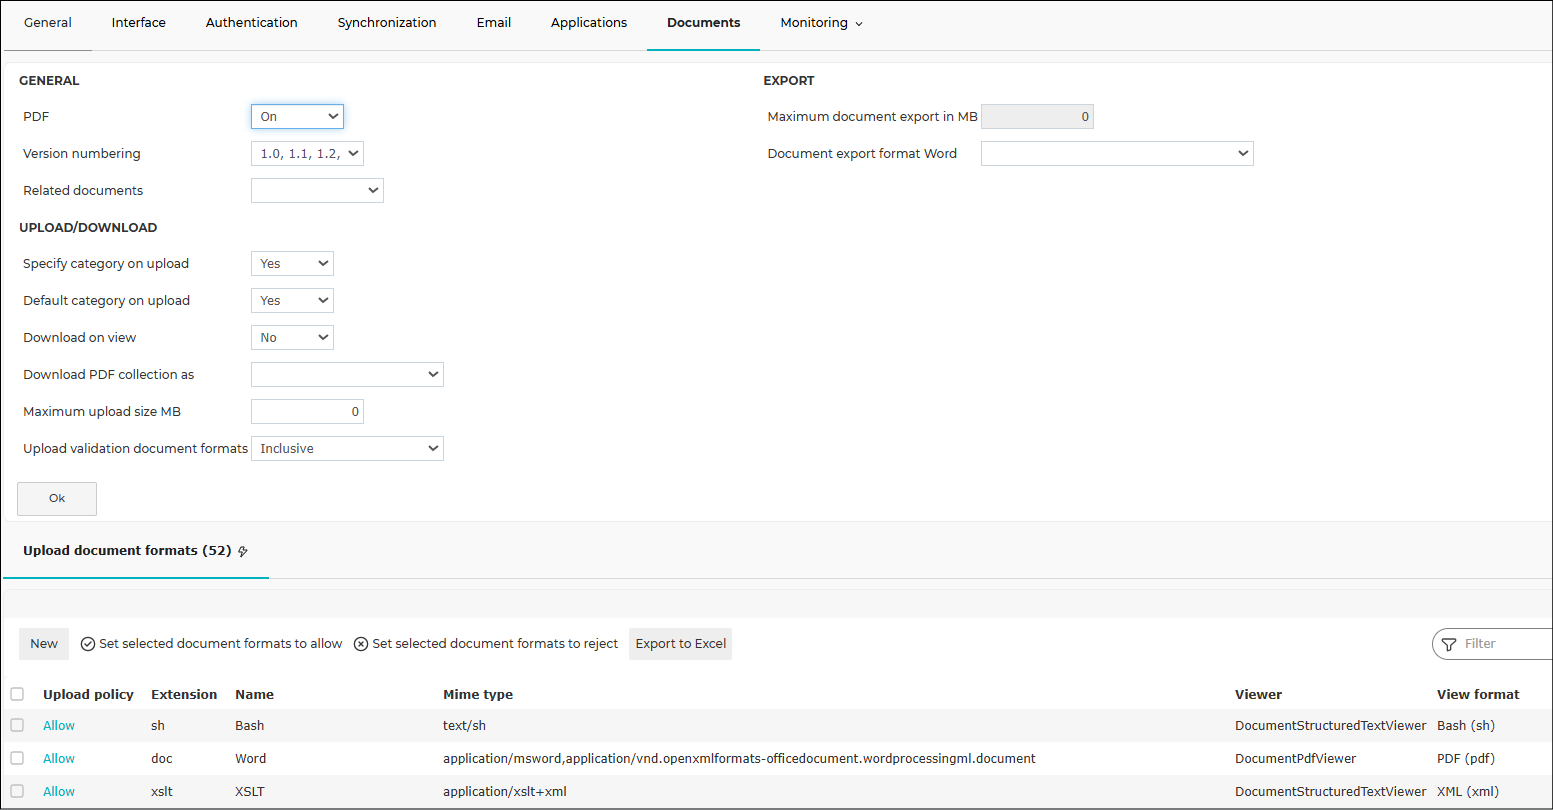Open Upload validation document formats dropdown
Viewport: 1553px width, 810px height.
pyautogui.click(x=347, y=449)
